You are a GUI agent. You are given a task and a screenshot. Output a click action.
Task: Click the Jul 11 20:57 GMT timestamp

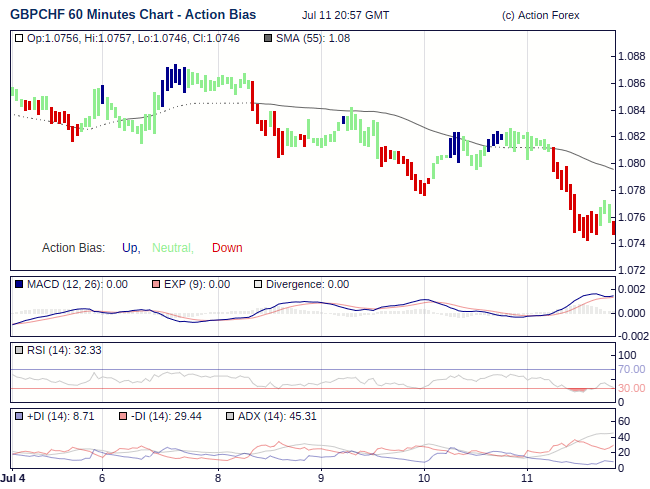[x=346, y=16]
